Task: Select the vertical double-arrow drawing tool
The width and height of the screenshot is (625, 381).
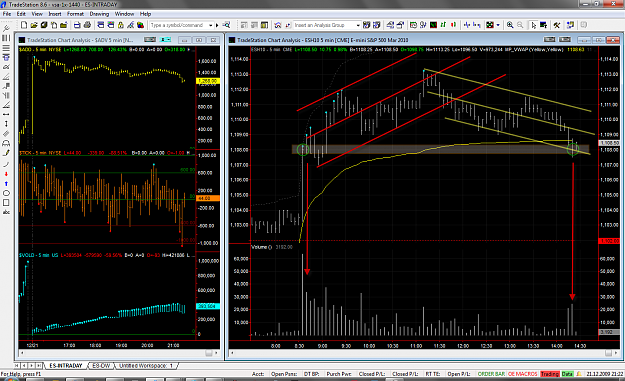Action: pyautogui.click(x=6, y=124)
